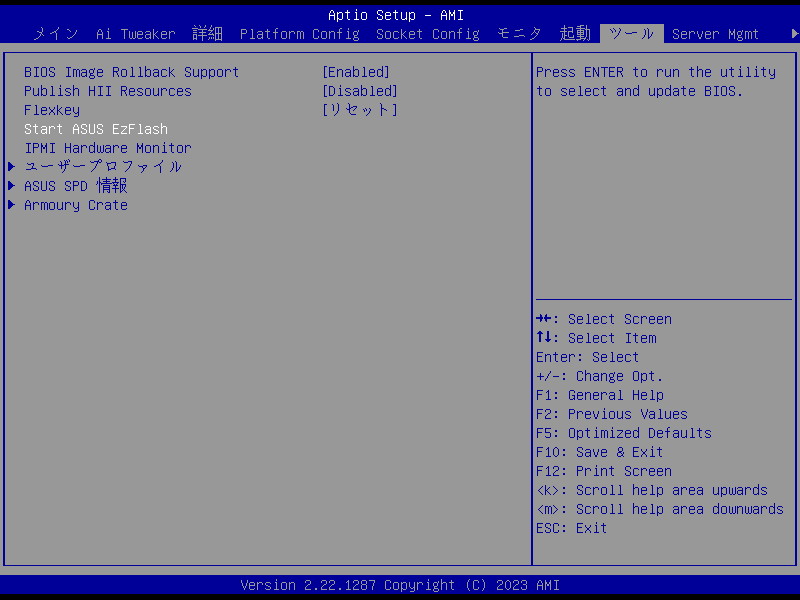The image size is (800, 600).
Task: Click the Version 2.22.1287 copyright footer
Action: tap(400, 585)
